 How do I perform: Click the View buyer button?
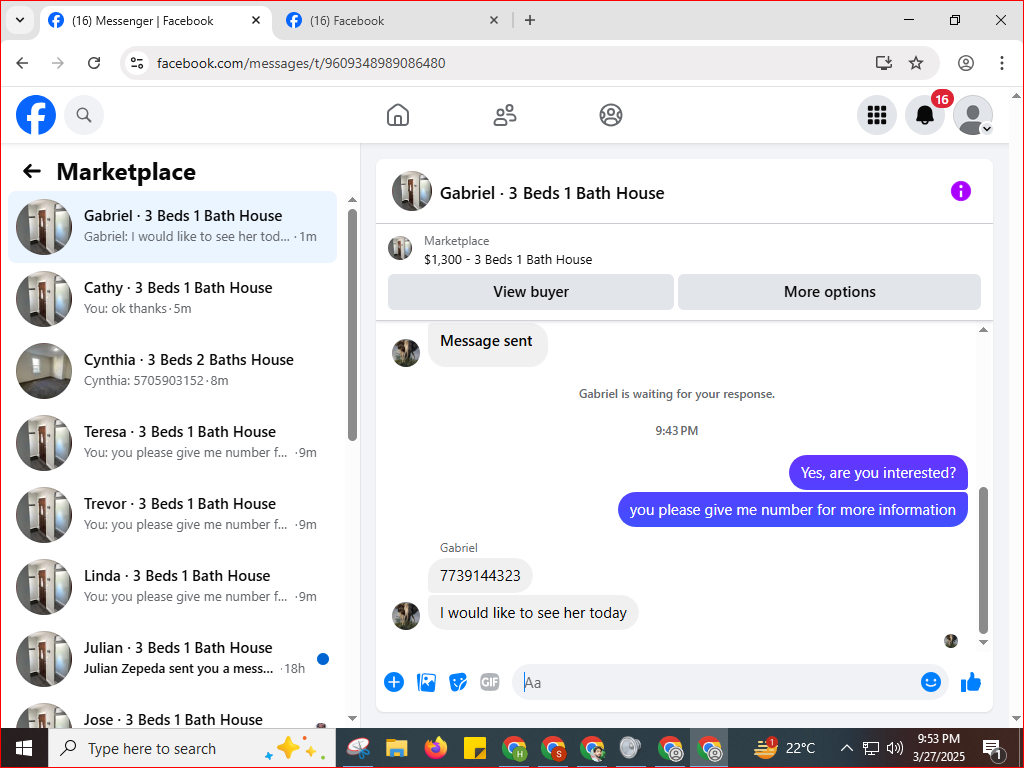pos(531,292)
